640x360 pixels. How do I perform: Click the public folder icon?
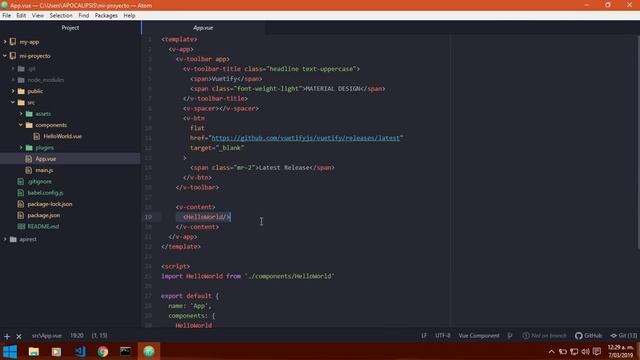(21, 91)
